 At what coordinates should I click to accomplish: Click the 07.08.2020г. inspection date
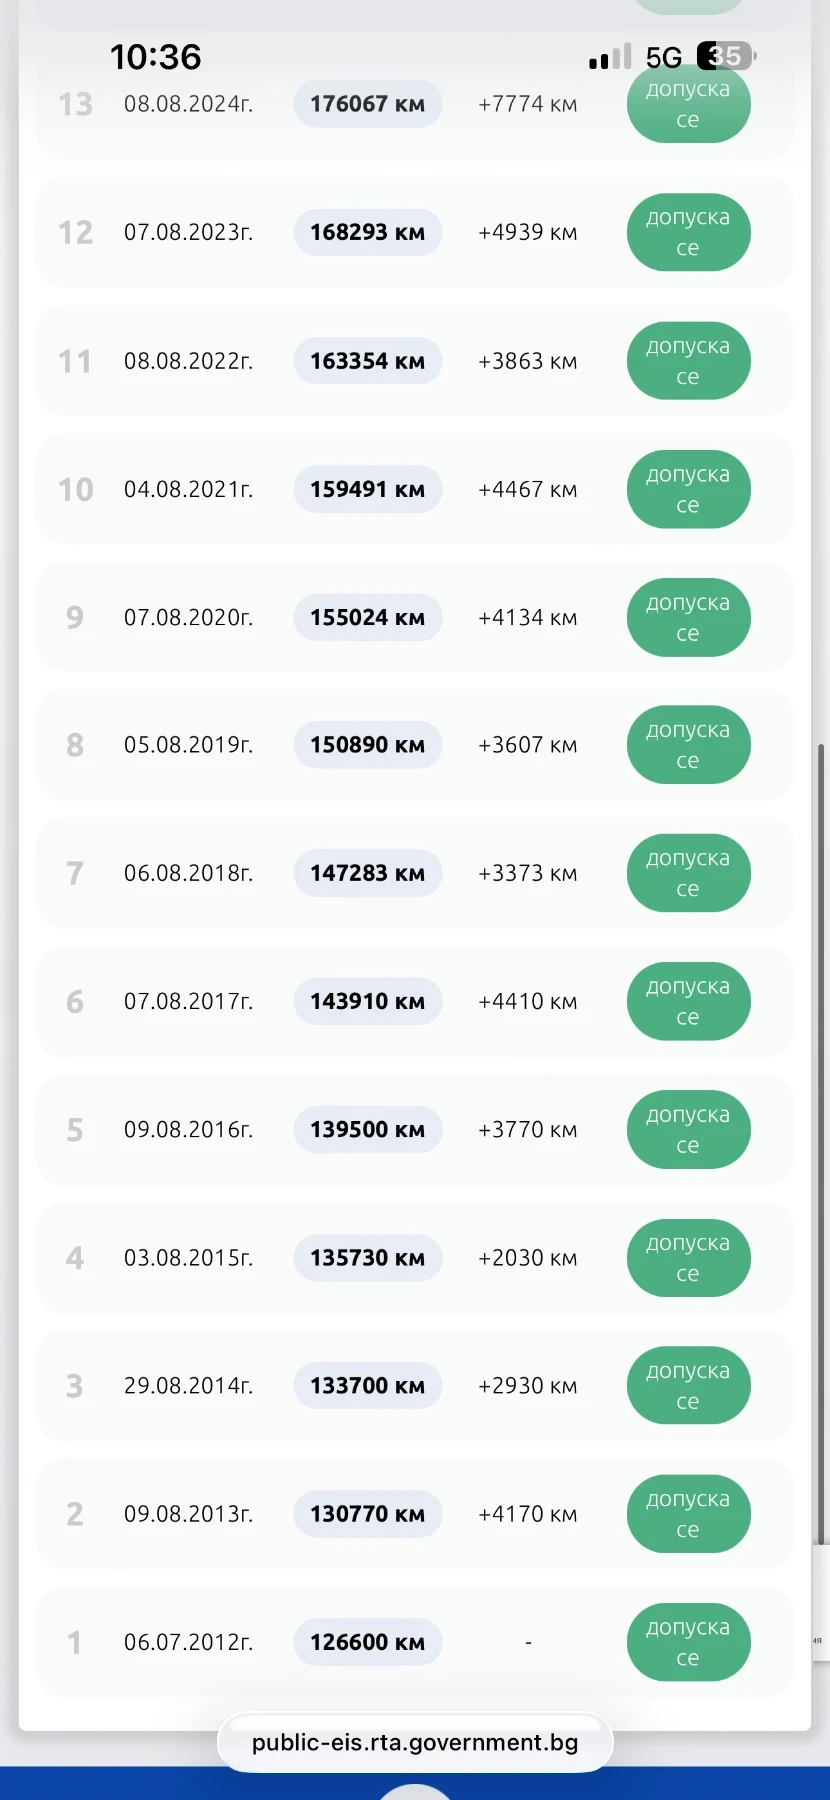(188, 617)
